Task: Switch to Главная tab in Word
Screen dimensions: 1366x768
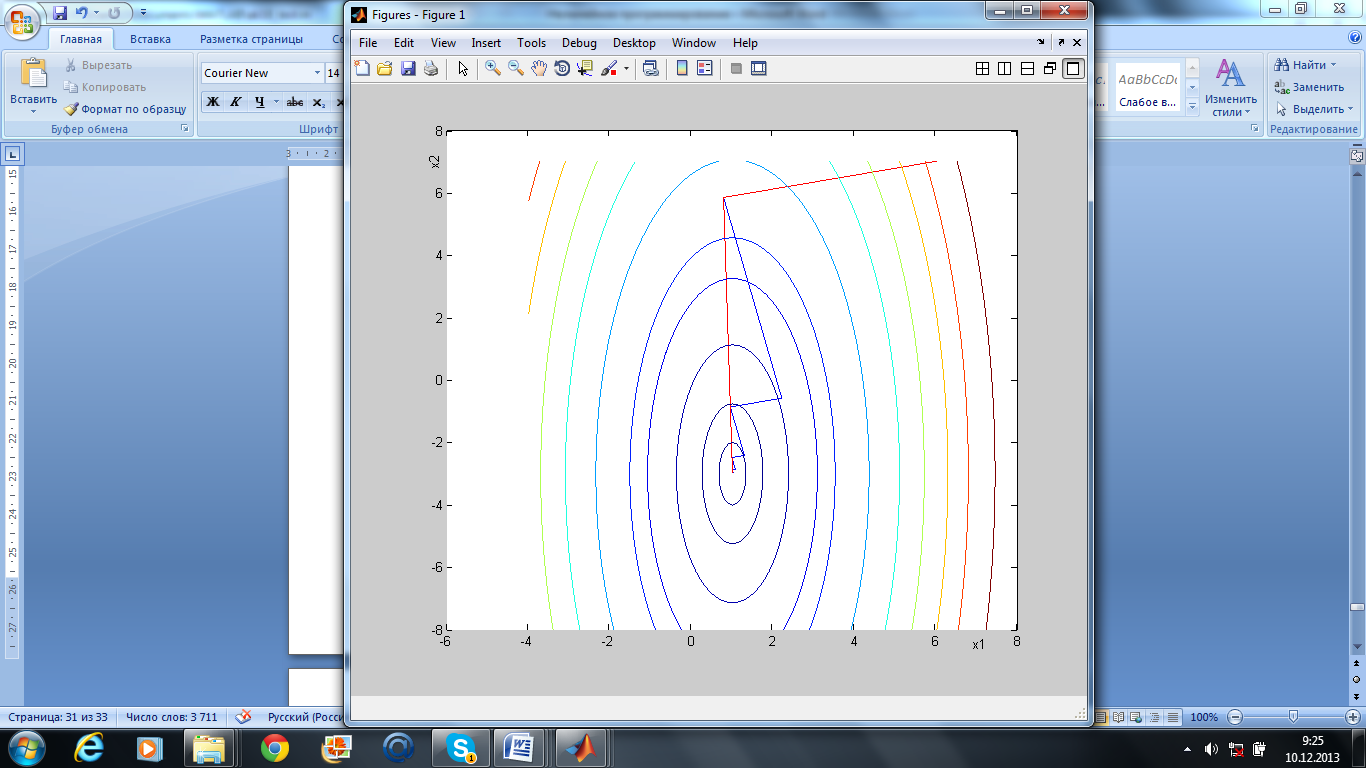Action: 81,39
